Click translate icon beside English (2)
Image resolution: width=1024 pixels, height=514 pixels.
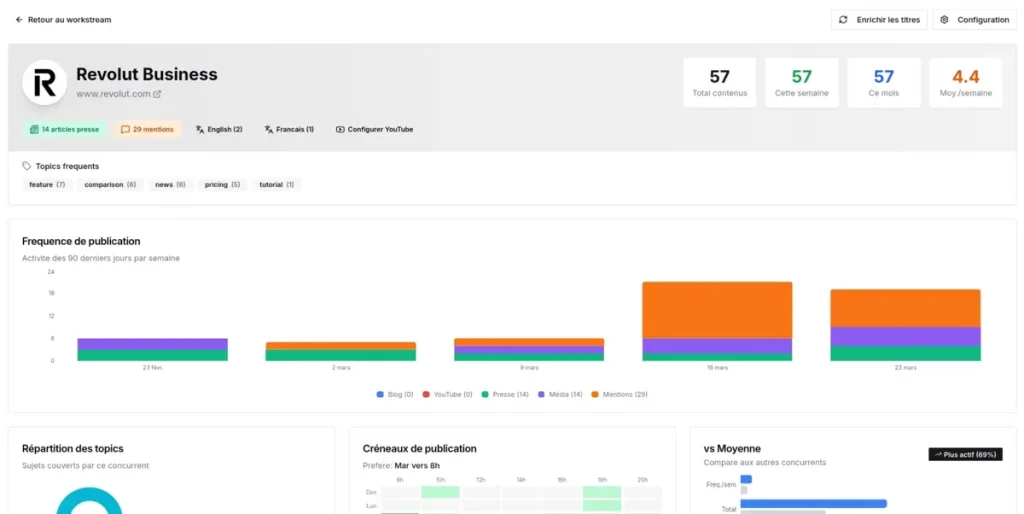click(x=200, y=129)
